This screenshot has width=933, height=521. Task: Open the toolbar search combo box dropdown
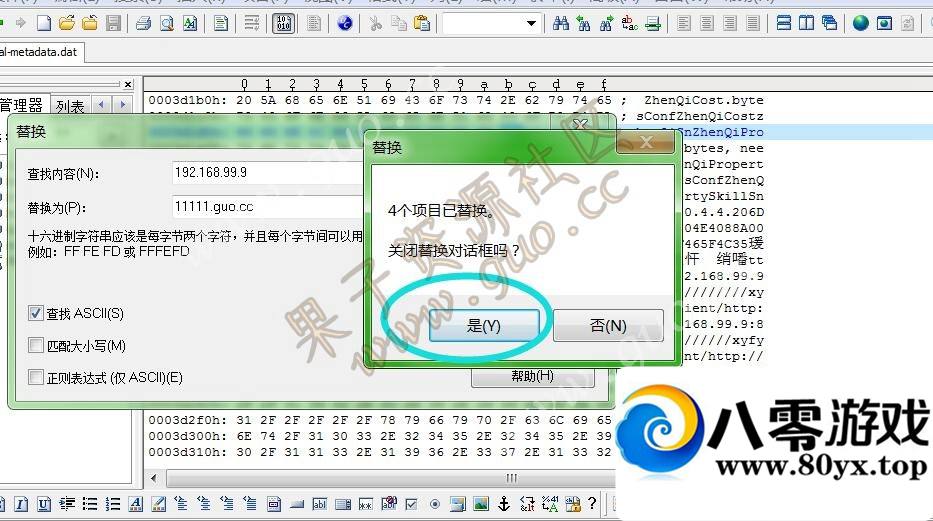[x=531, y=24]
